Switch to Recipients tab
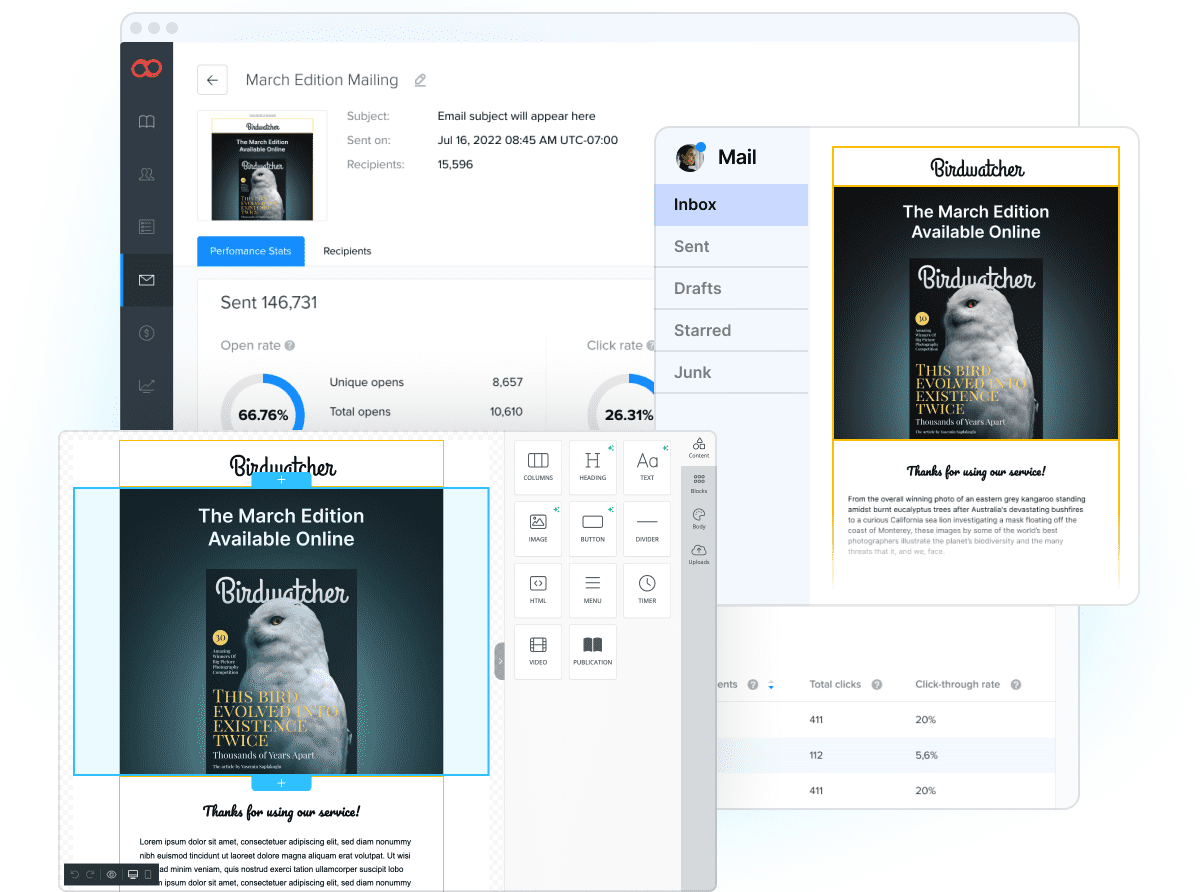The image size is (1200, 892). click(347, 251)
